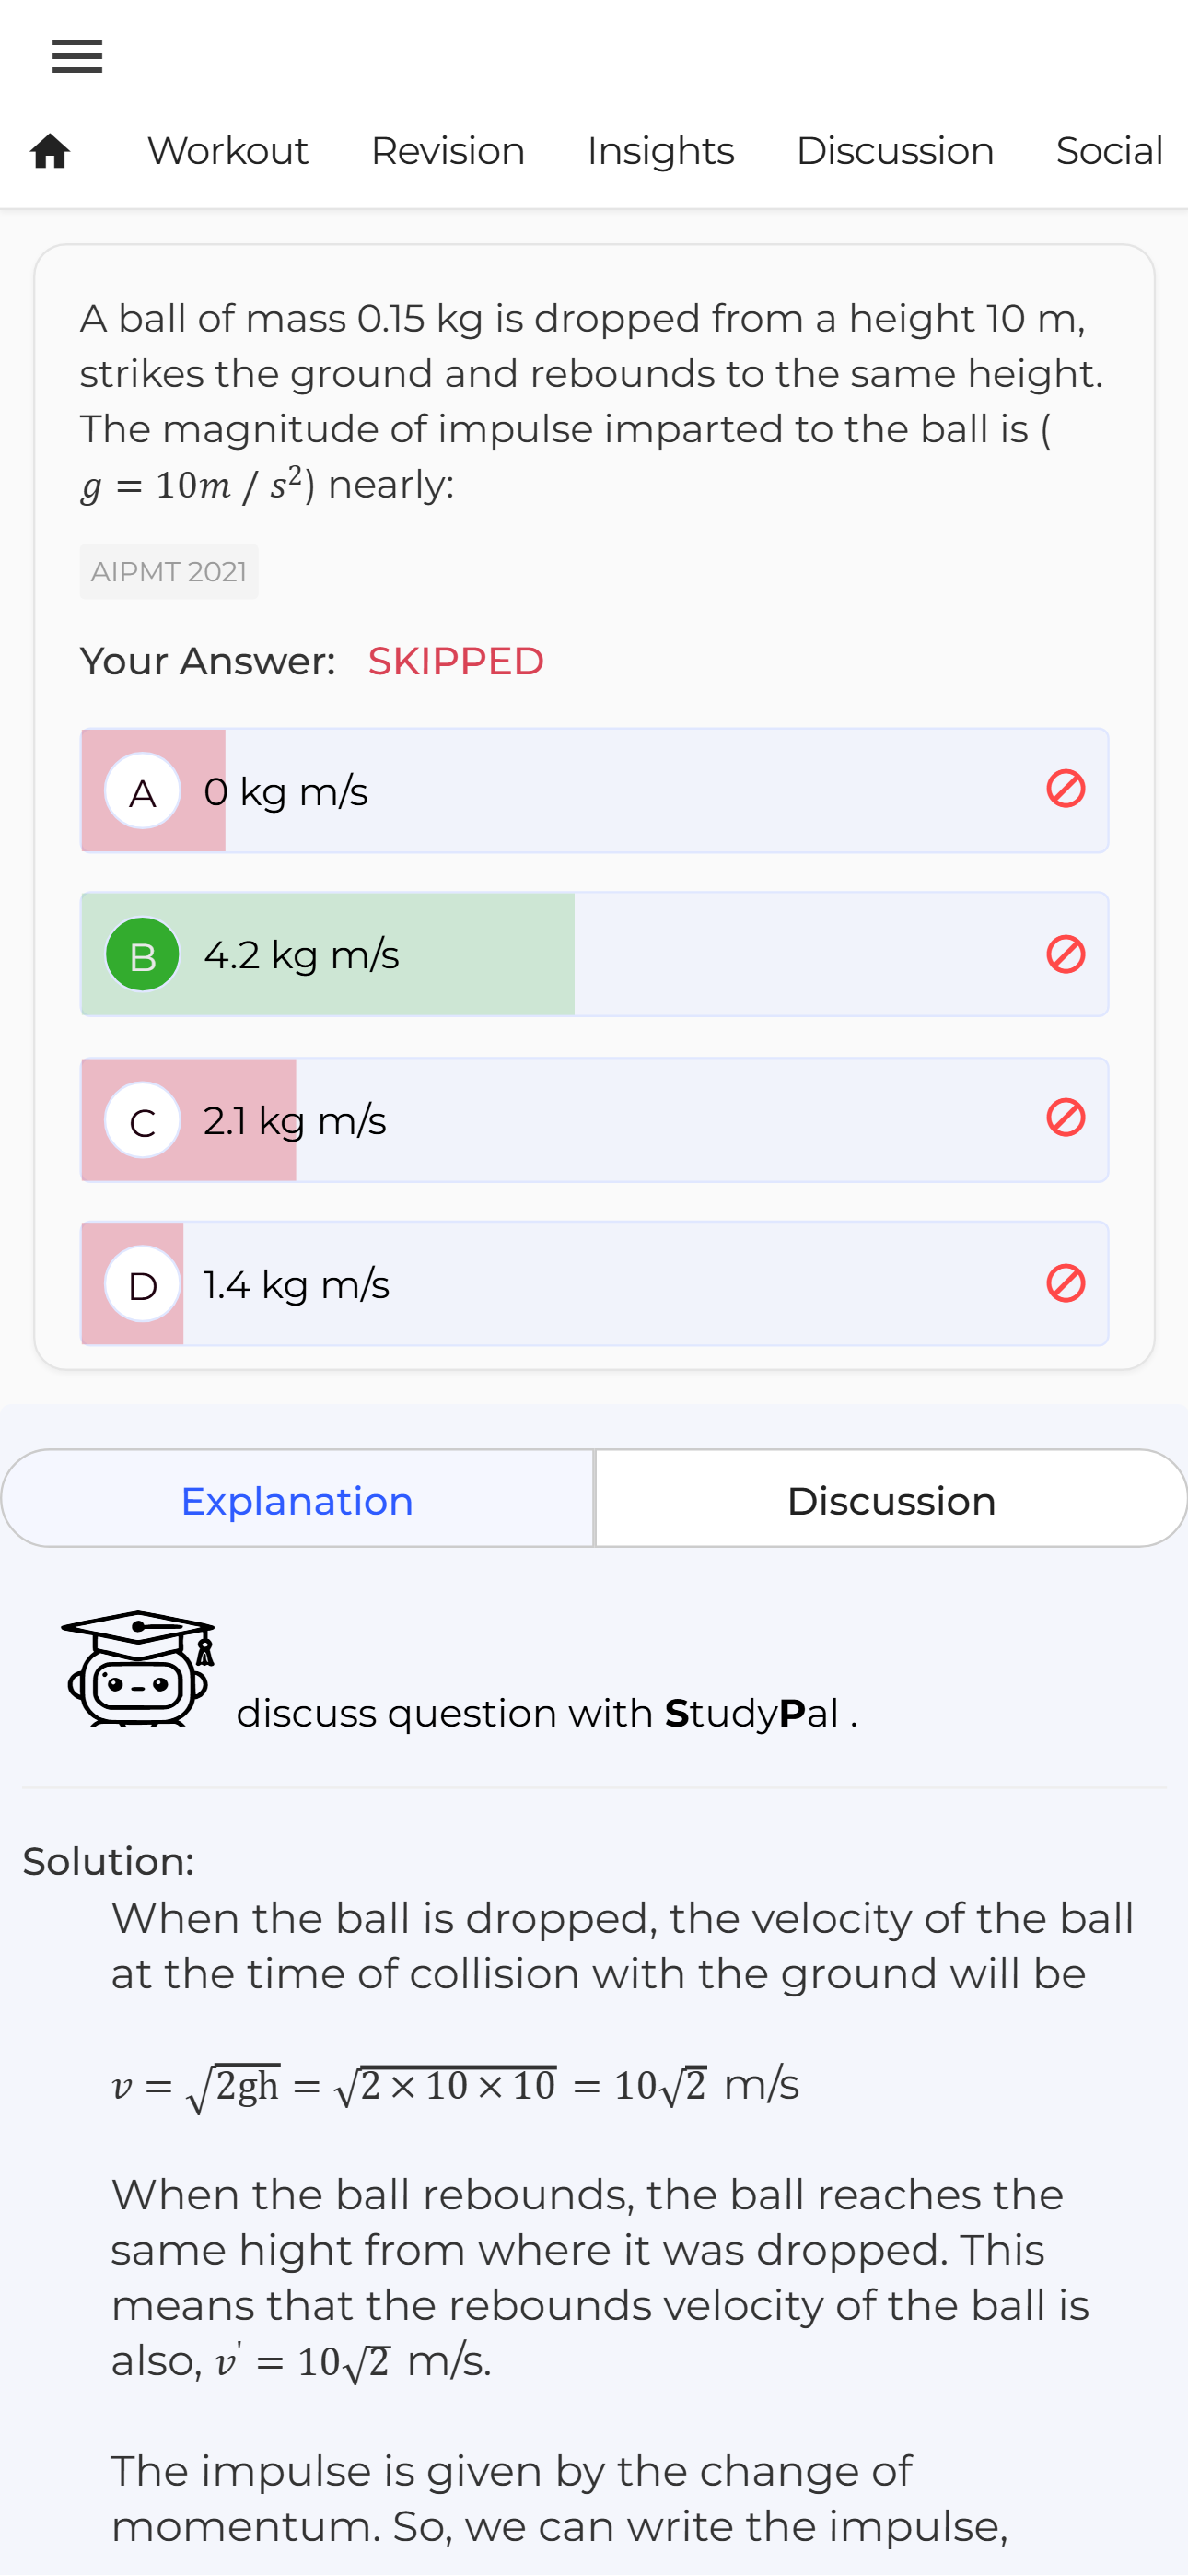Switch to the Revision tab
The image size is (1188, 2576).
tap(448, 151)
